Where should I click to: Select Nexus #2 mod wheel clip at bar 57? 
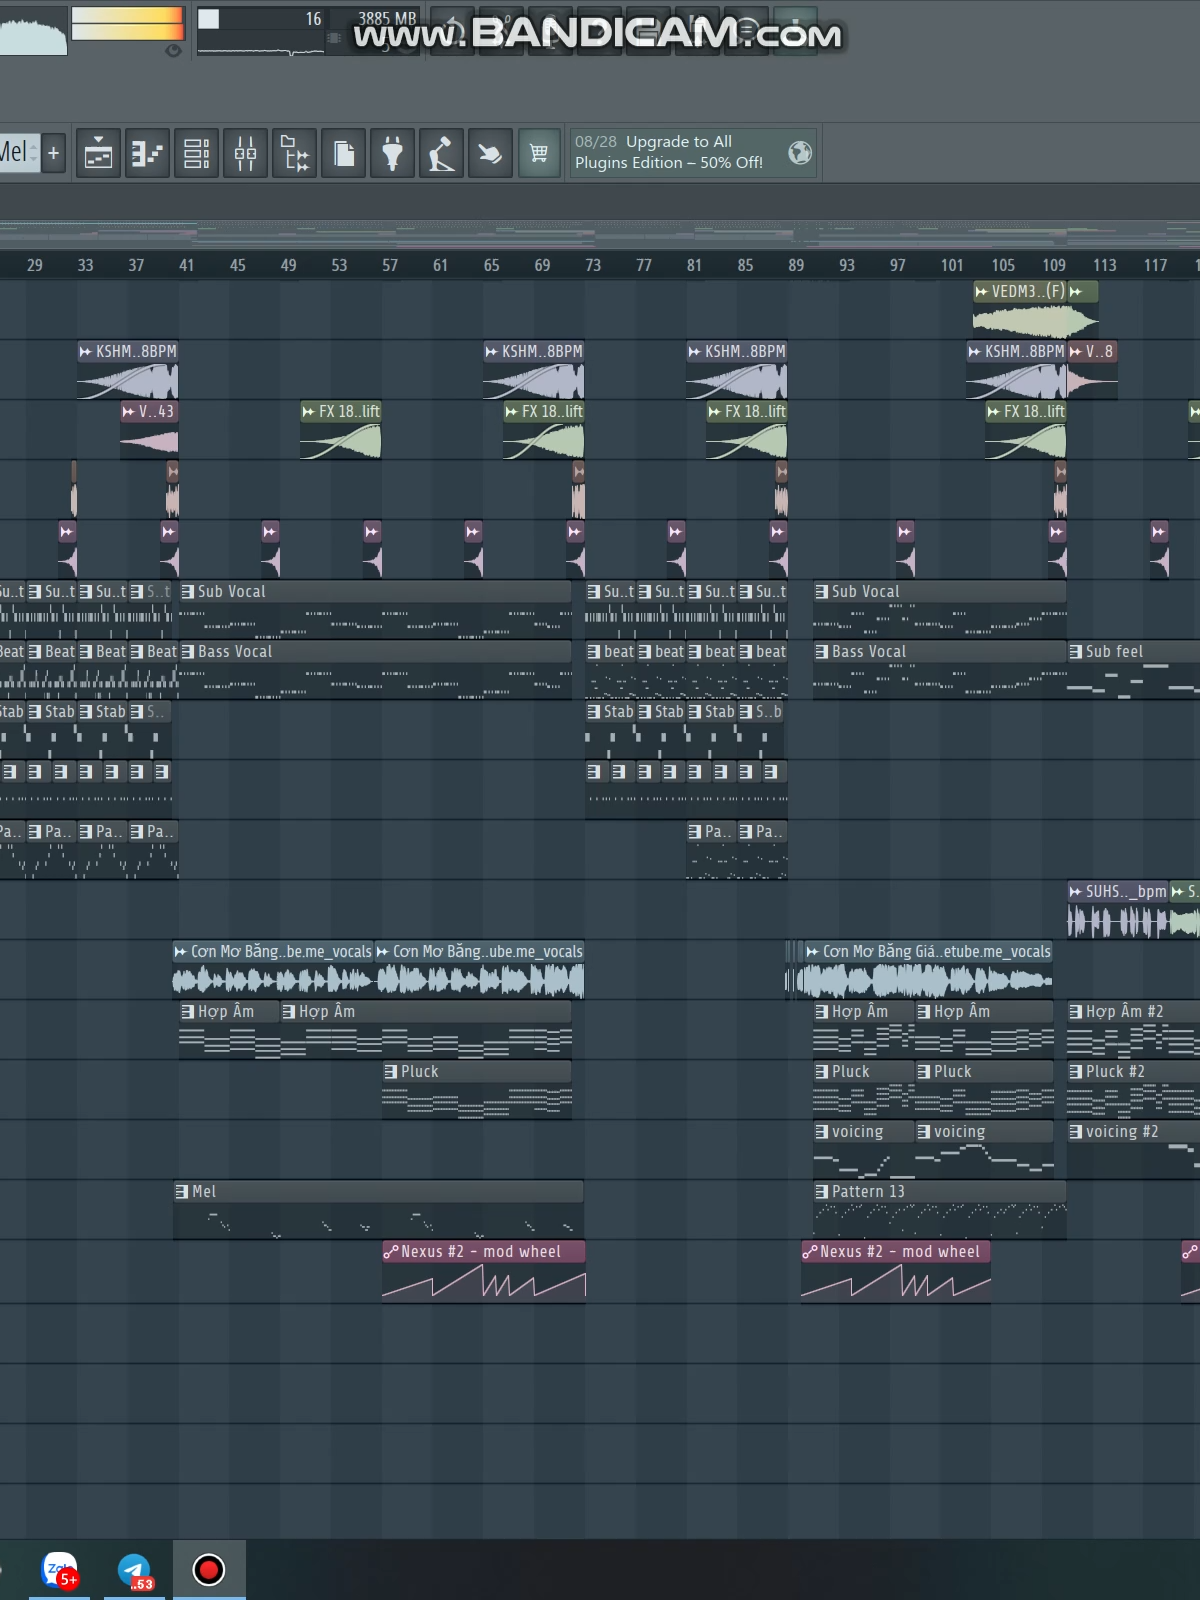pyautogui.click(x=484, y=1270)
